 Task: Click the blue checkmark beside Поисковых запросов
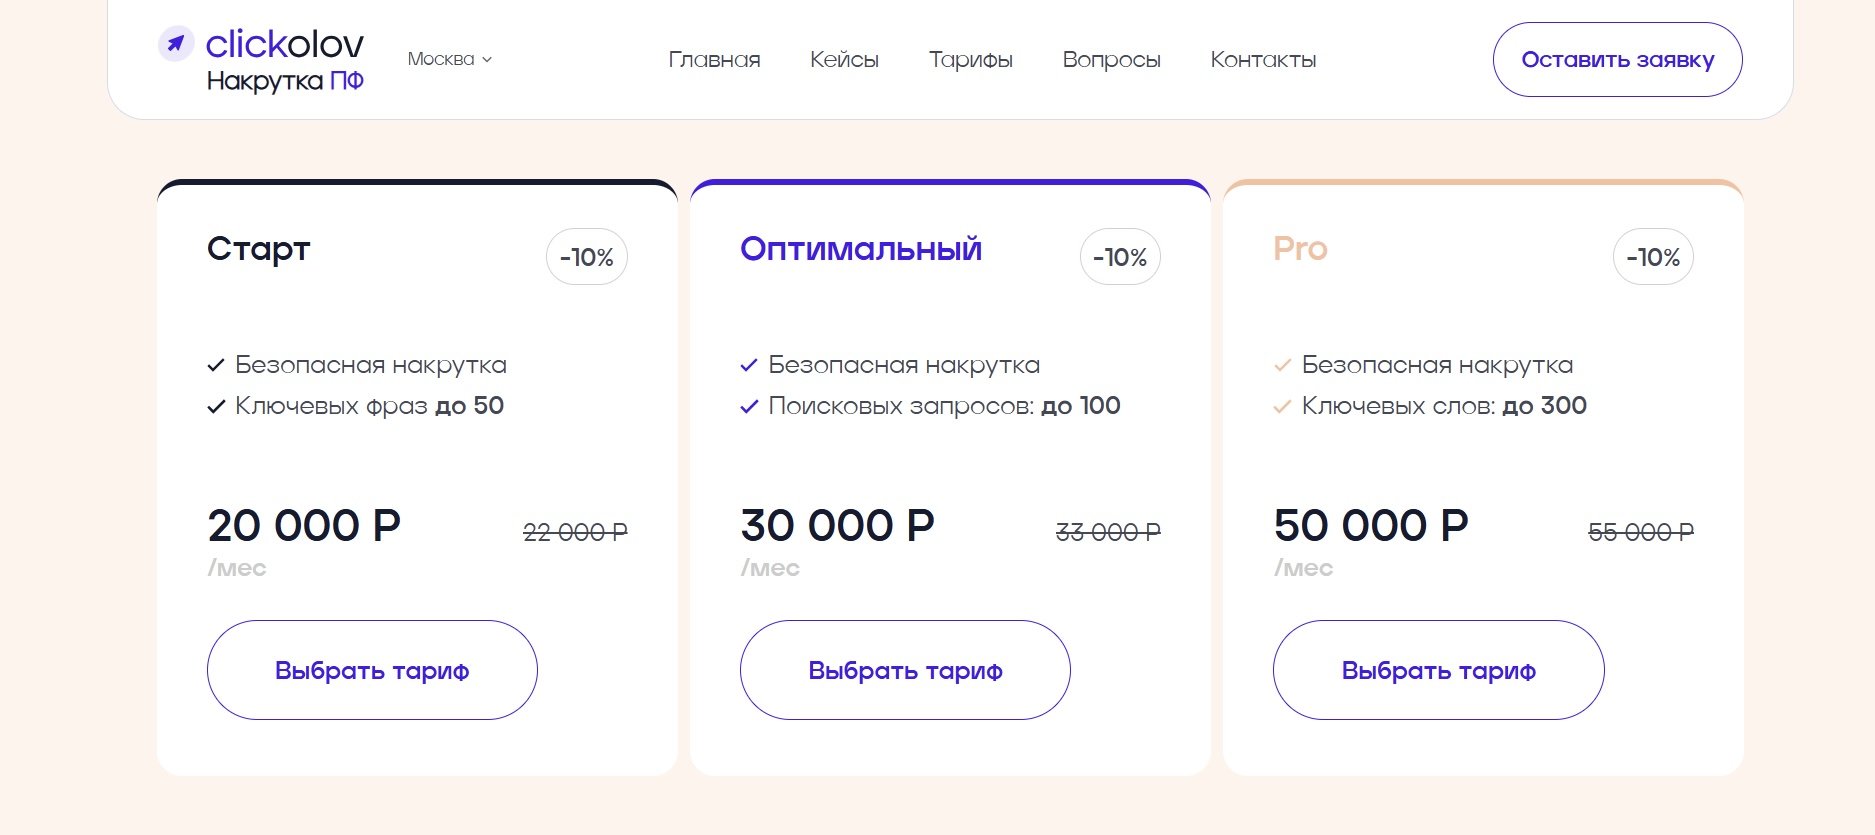coord(749,406)
